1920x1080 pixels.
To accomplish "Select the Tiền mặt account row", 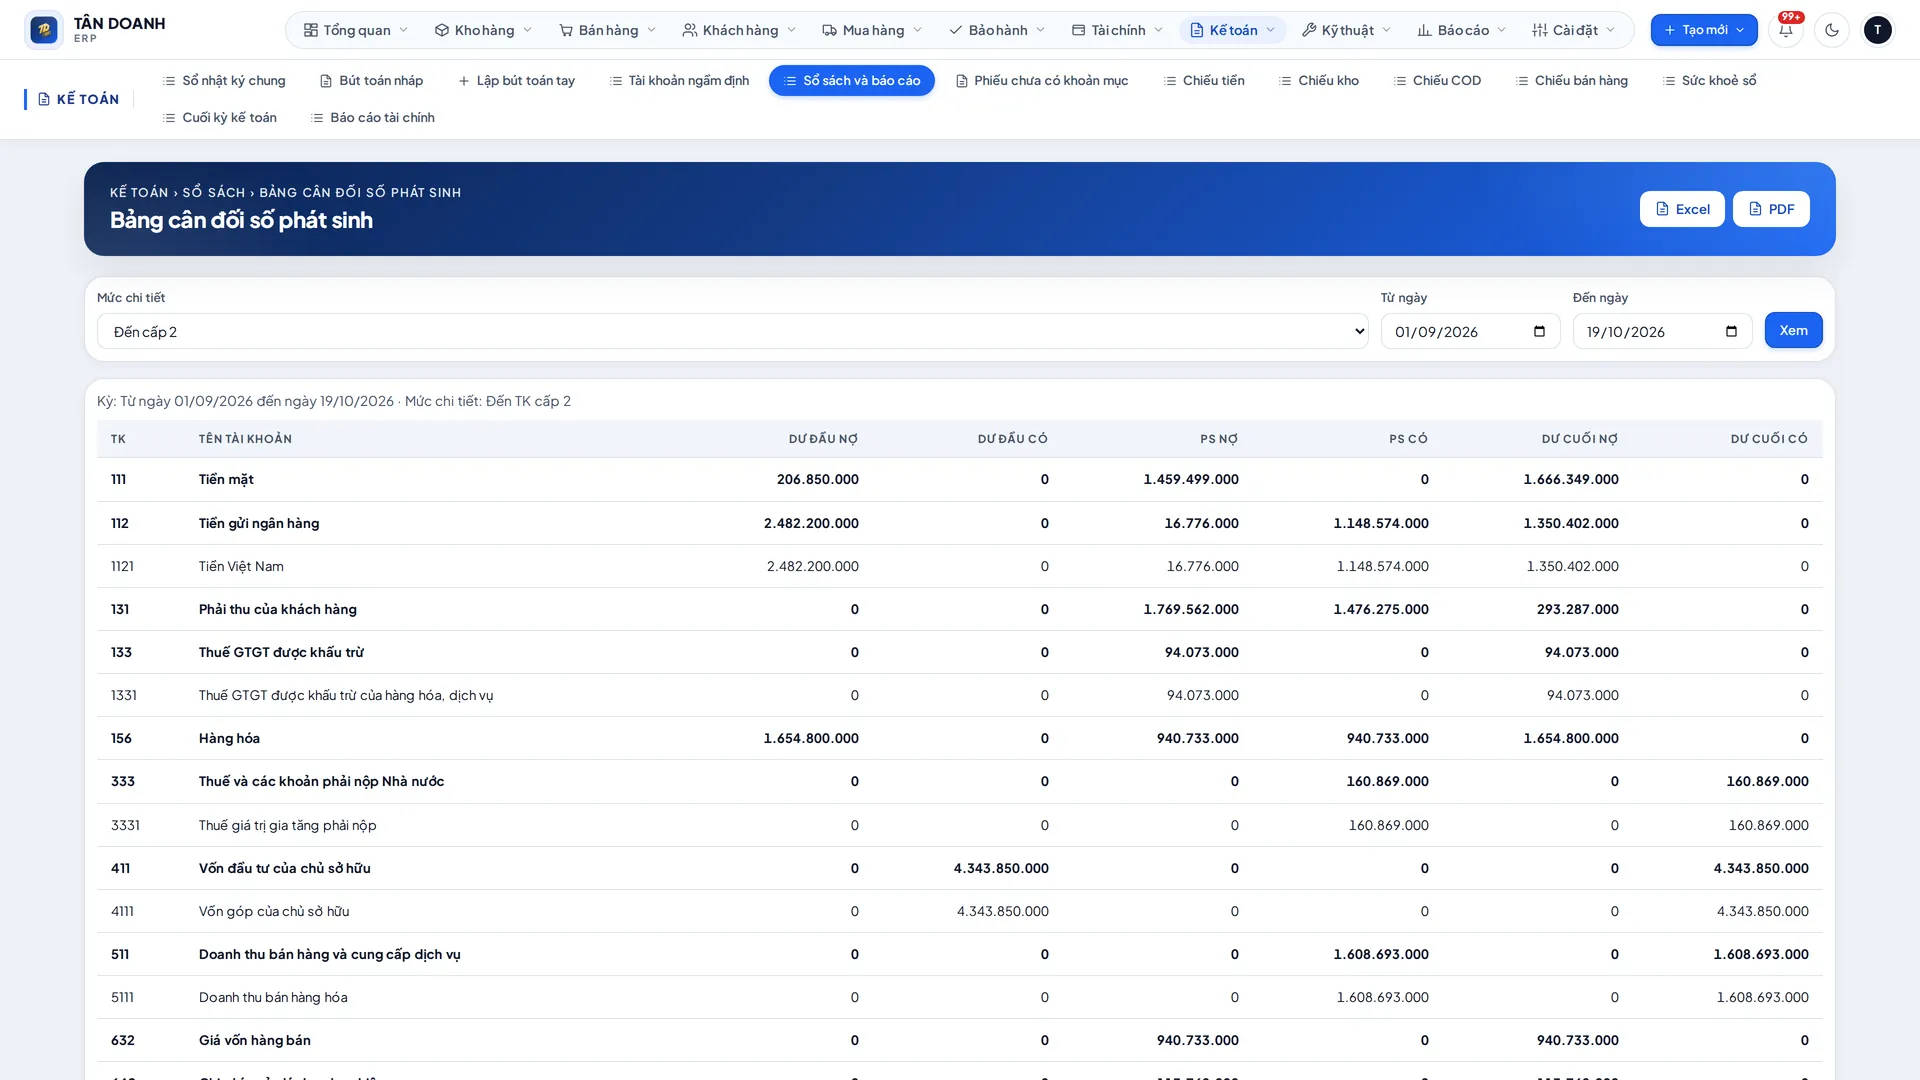I will (x=959, y=480).
